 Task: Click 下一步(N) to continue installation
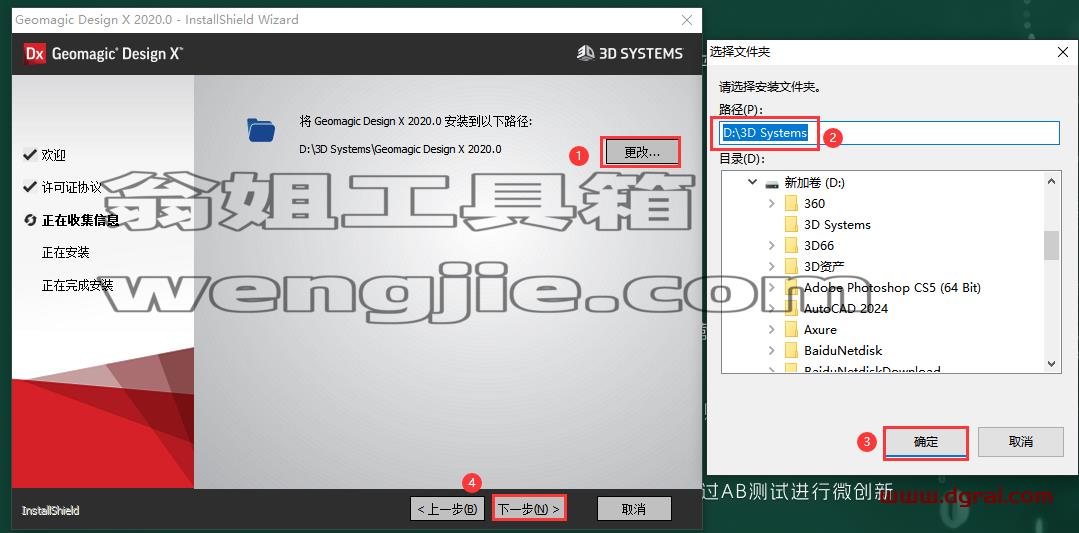point(529,510)
